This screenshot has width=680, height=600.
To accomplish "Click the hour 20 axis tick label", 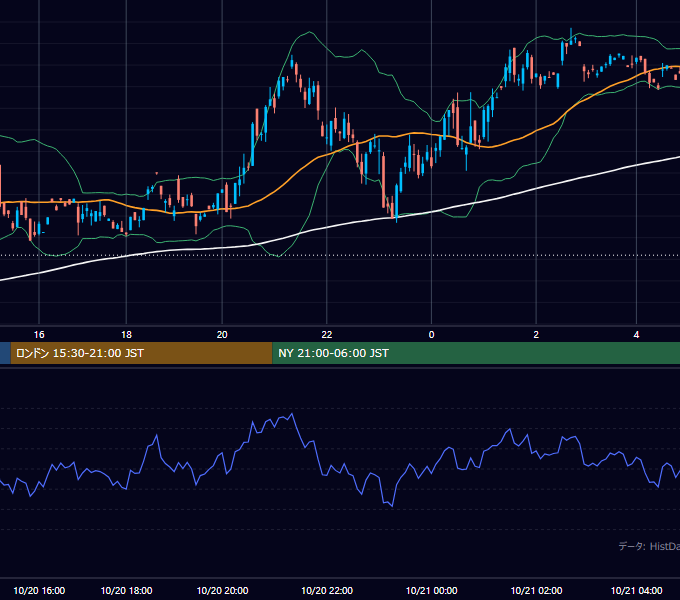I will point(222,335).
